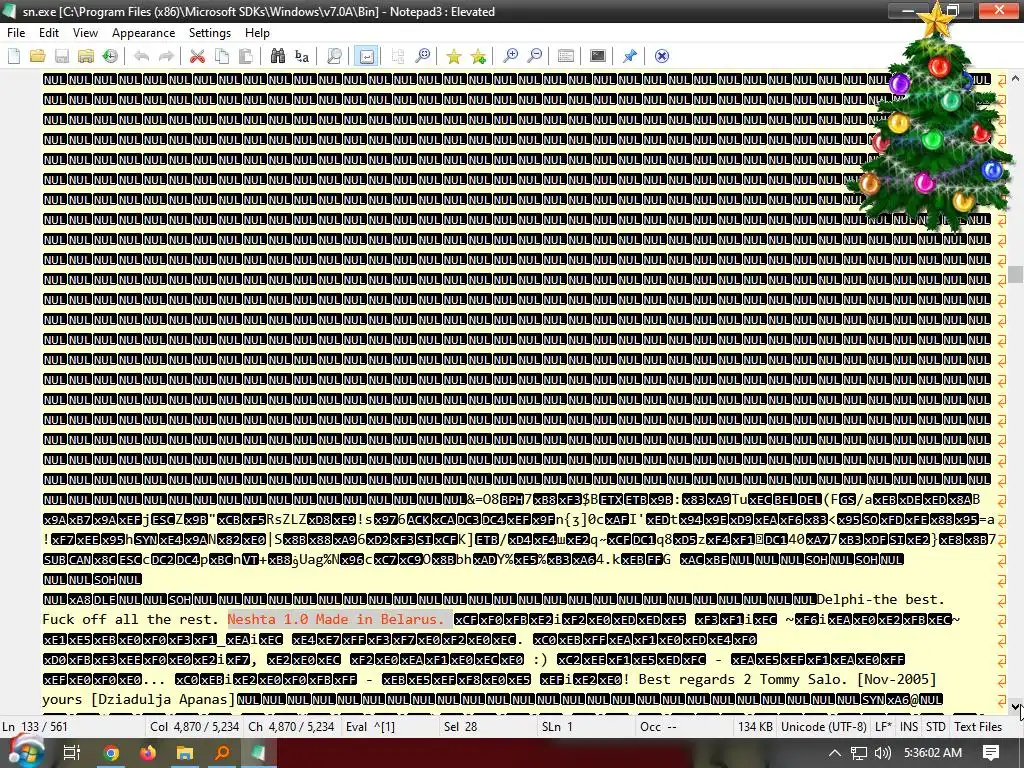Viewport: 1024px width, 768px height.
Task: Open the Edit menu
Action: [x=48, y=33]
